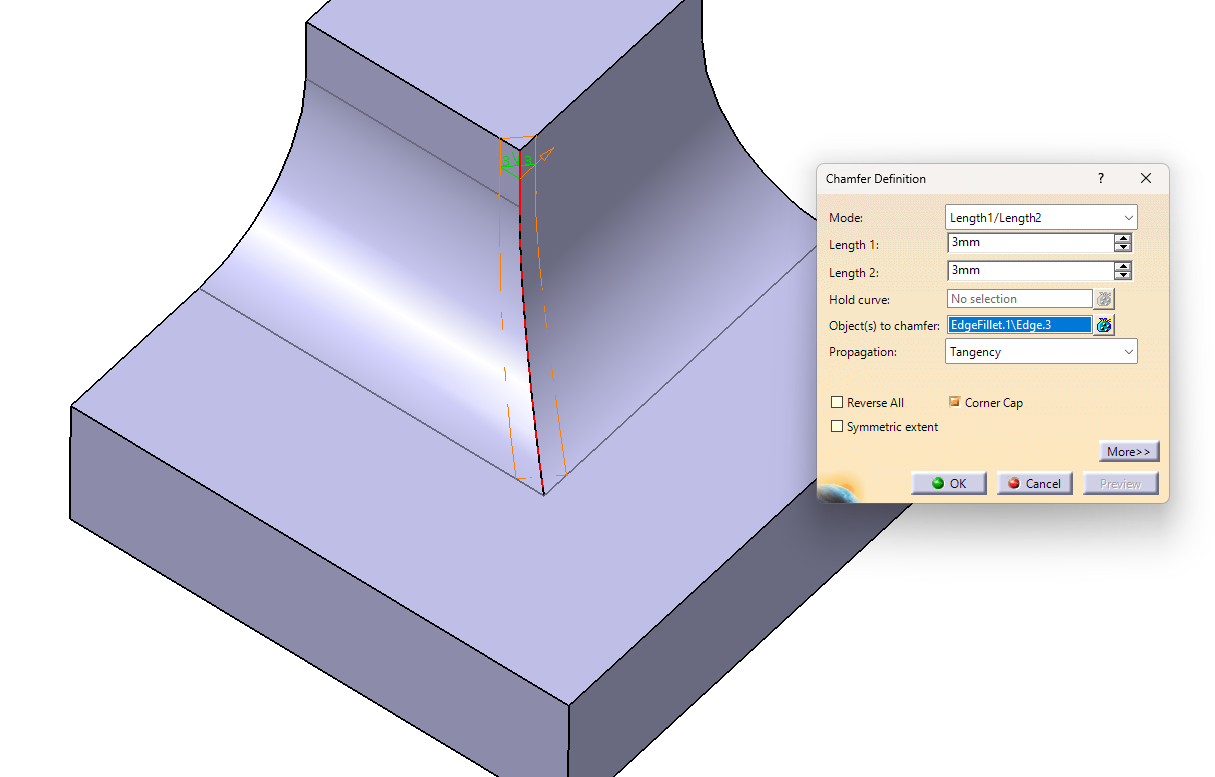Click the green chamfer dimension label on model

518,161
